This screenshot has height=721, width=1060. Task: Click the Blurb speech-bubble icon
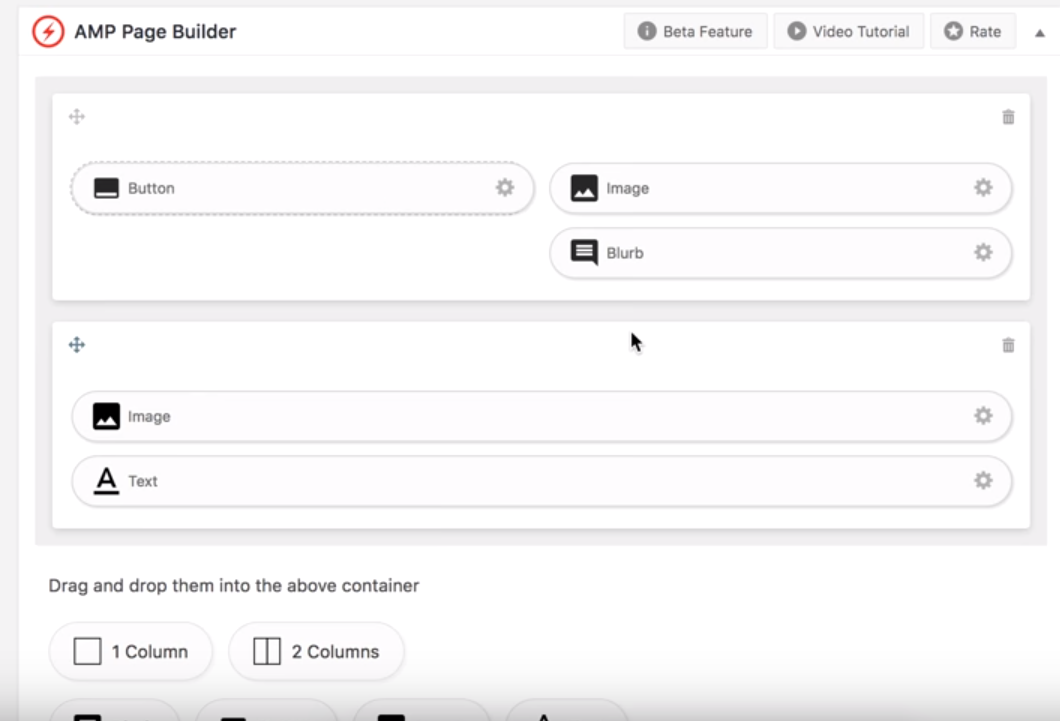[584, 253]
